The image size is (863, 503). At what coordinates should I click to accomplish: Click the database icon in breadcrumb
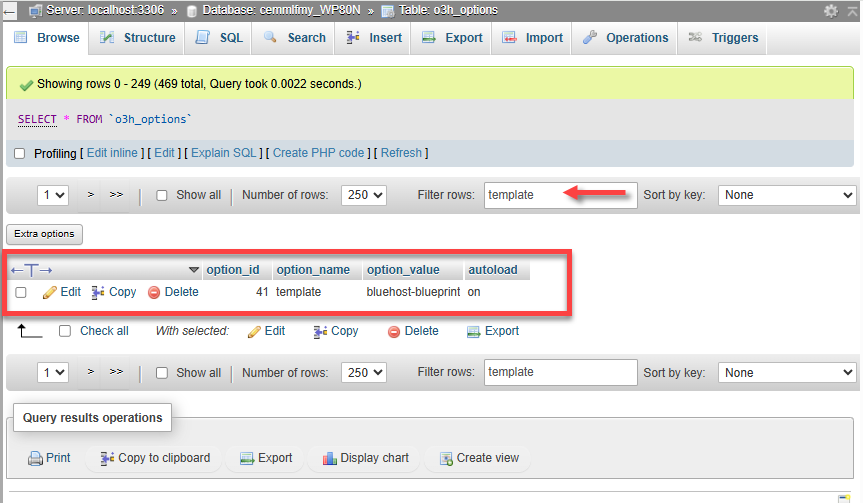pyautogui.click(x=192, y=11)
